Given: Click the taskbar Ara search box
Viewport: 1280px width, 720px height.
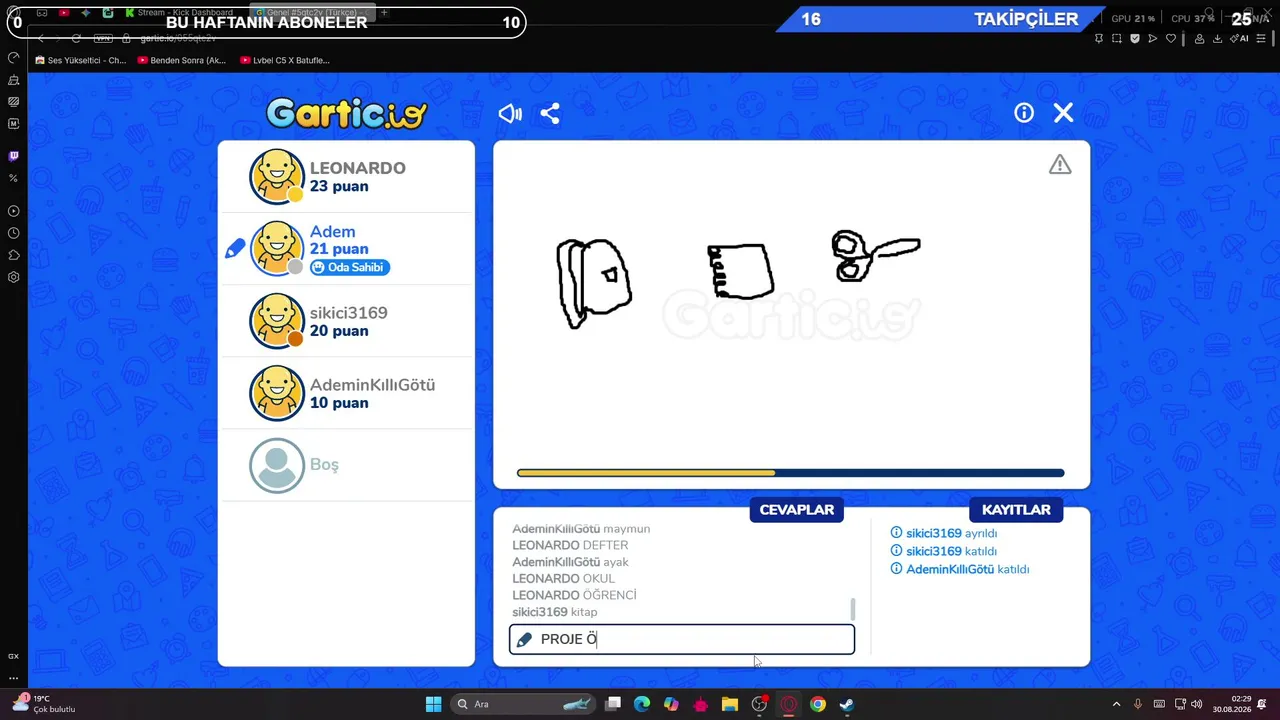Looking at the screenshot, I should (524, 704).
